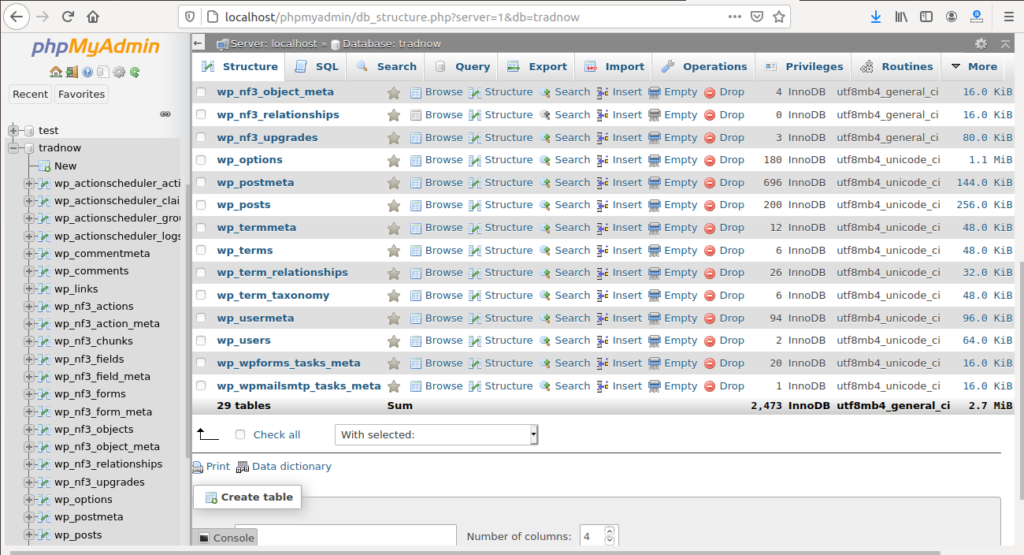Check the wp_wpforms_tasks_meta row checkbox
This screenshot has height=555, width=1024.
pos(201,364)
